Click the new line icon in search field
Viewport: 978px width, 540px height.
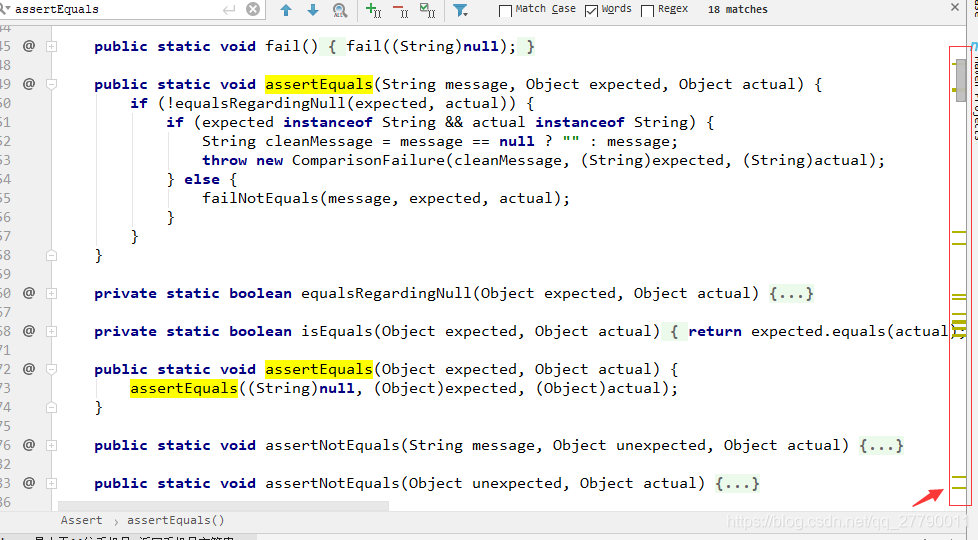tap(229, 9)
